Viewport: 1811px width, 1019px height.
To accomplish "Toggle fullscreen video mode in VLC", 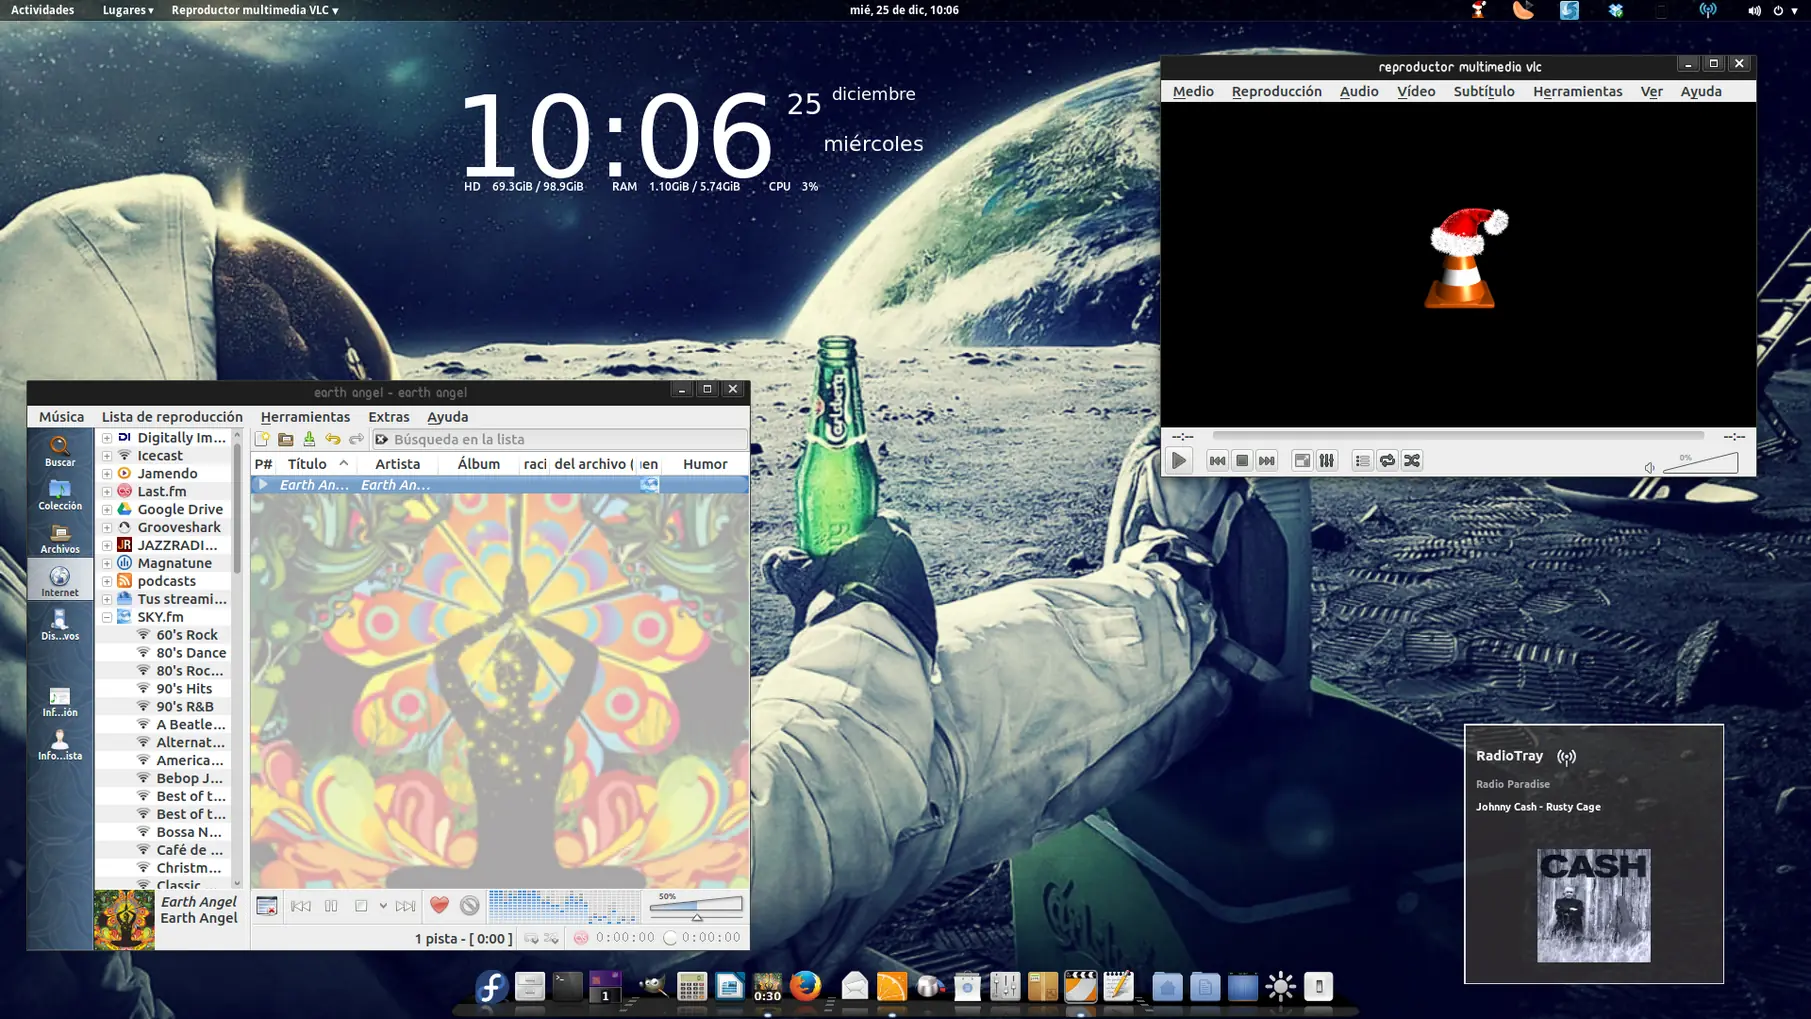I will click(x=1302, y=460).
